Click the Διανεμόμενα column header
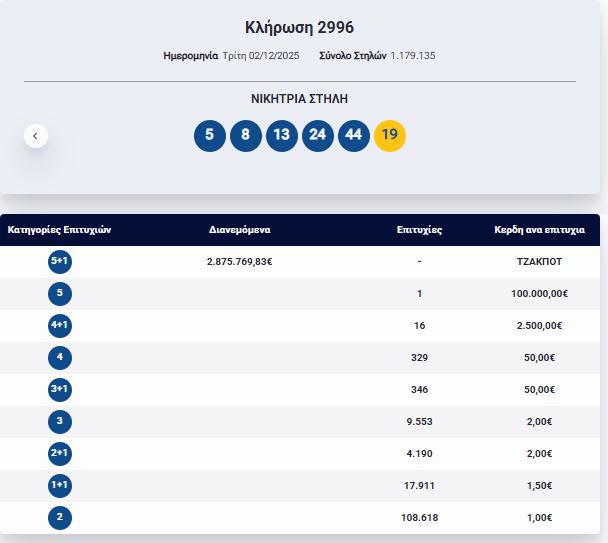The width and height of the screenshot is (608, 543). (x=239, y=229)
